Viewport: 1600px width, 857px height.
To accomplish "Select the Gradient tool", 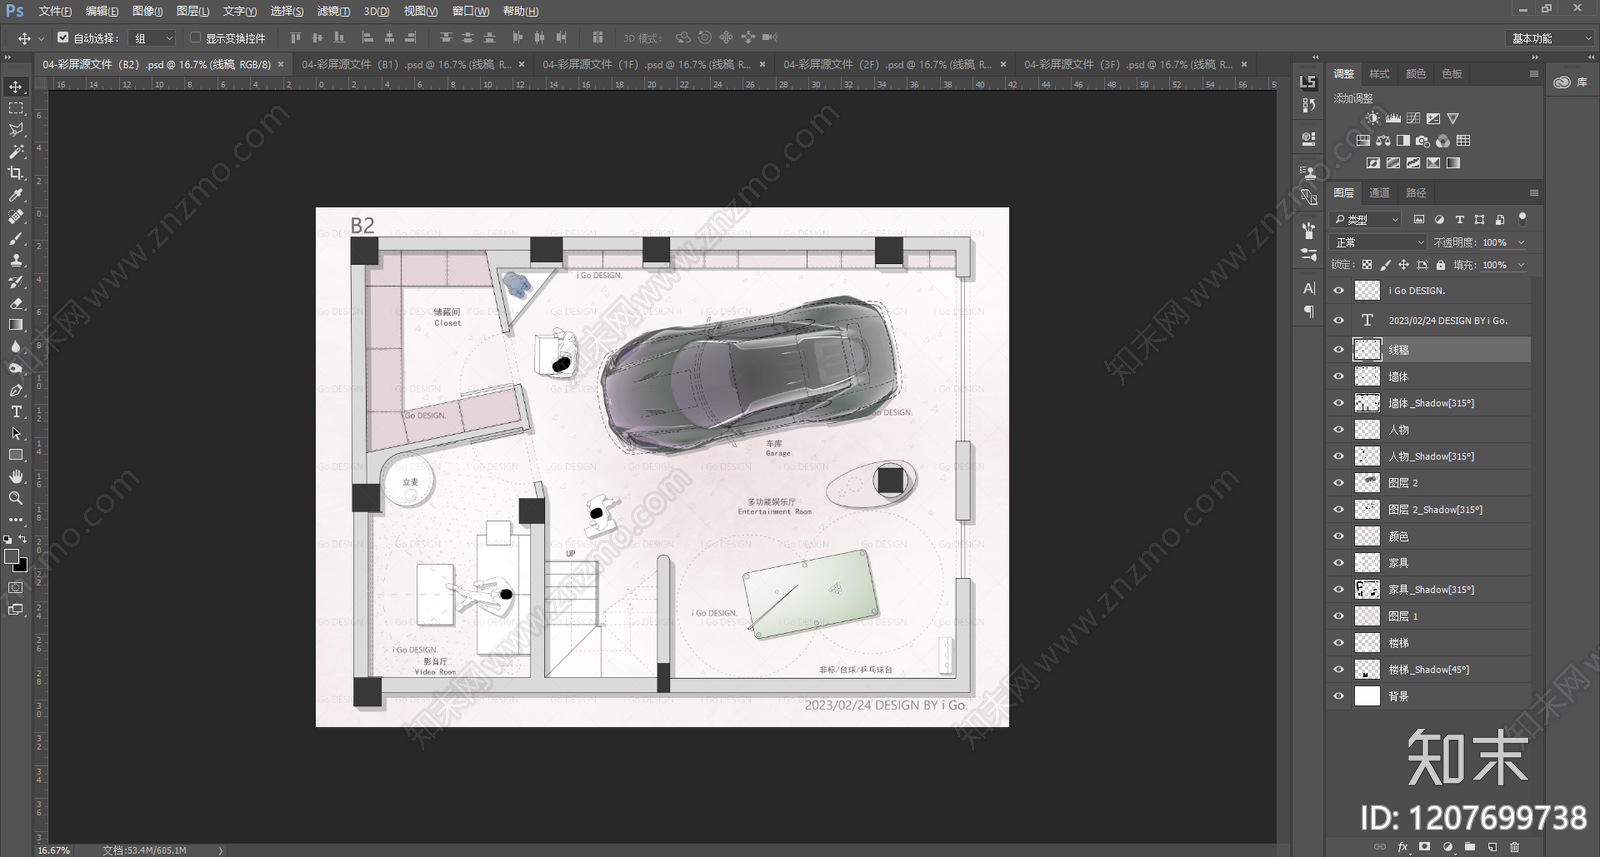I will pyautogui.click(x=16, y=325).
